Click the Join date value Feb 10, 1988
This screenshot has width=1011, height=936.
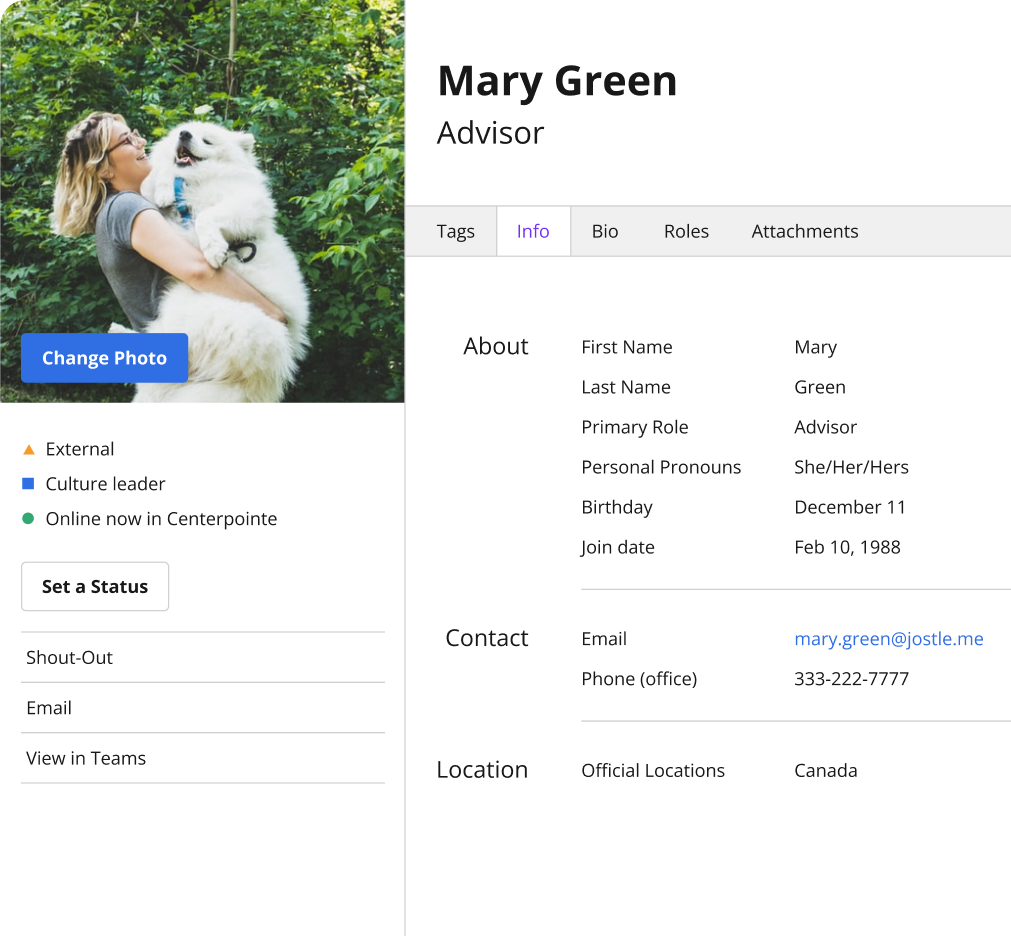click(x=847, y=547)
